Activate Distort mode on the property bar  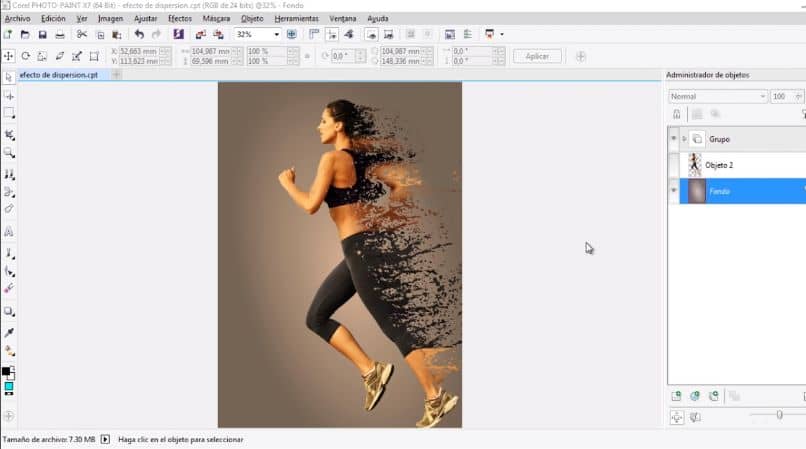coord(77,56)
